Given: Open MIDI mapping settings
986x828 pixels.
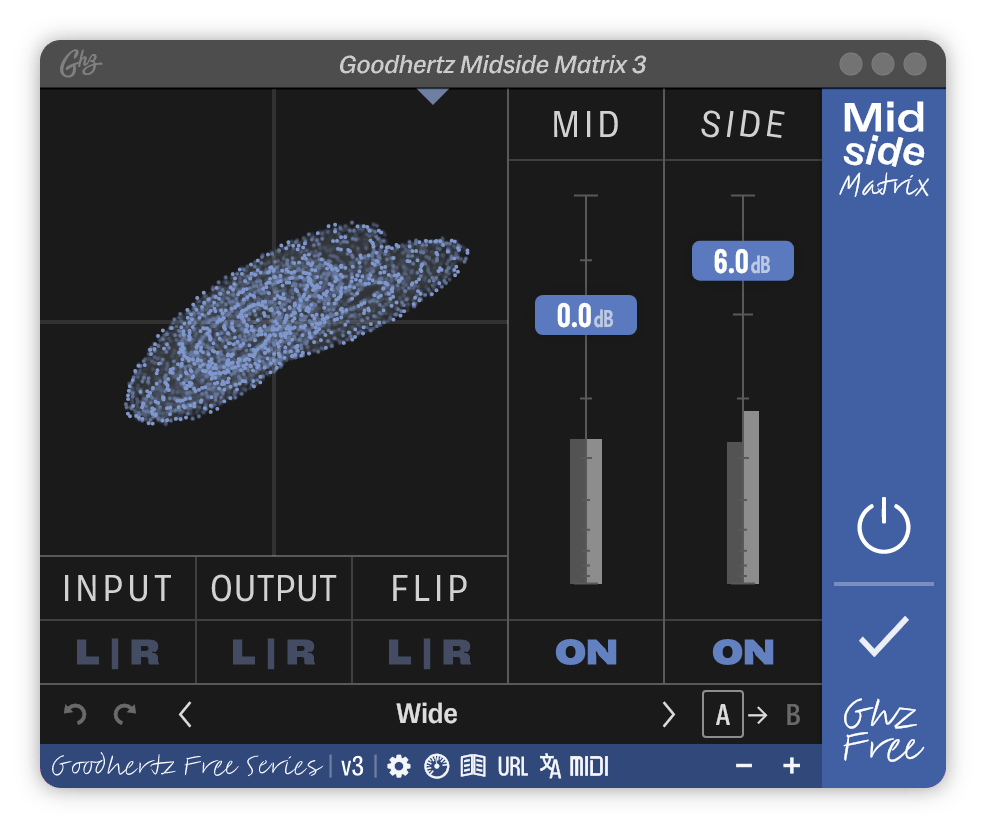Looking at the screenshot, I should [x=590, y=765].
